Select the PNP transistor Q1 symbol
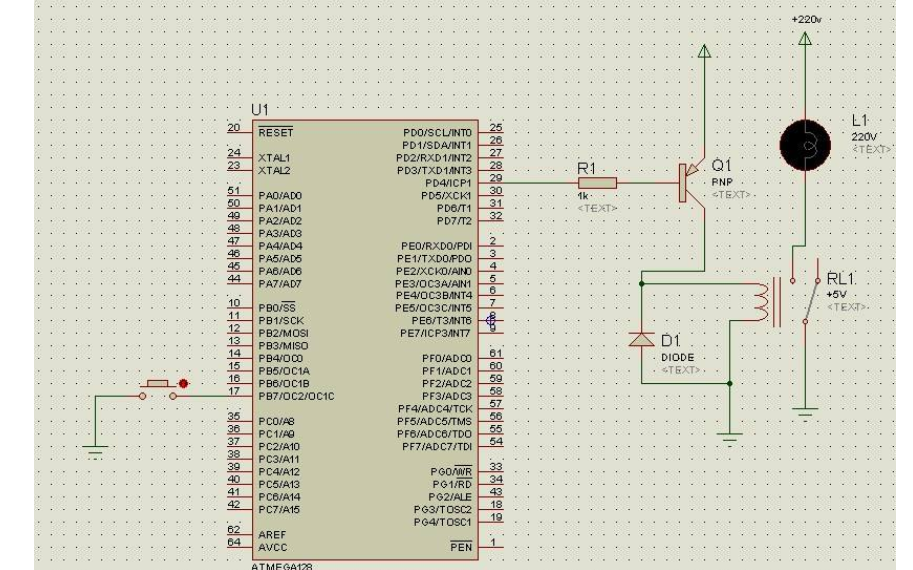913x570 pixels. [690, 183]
